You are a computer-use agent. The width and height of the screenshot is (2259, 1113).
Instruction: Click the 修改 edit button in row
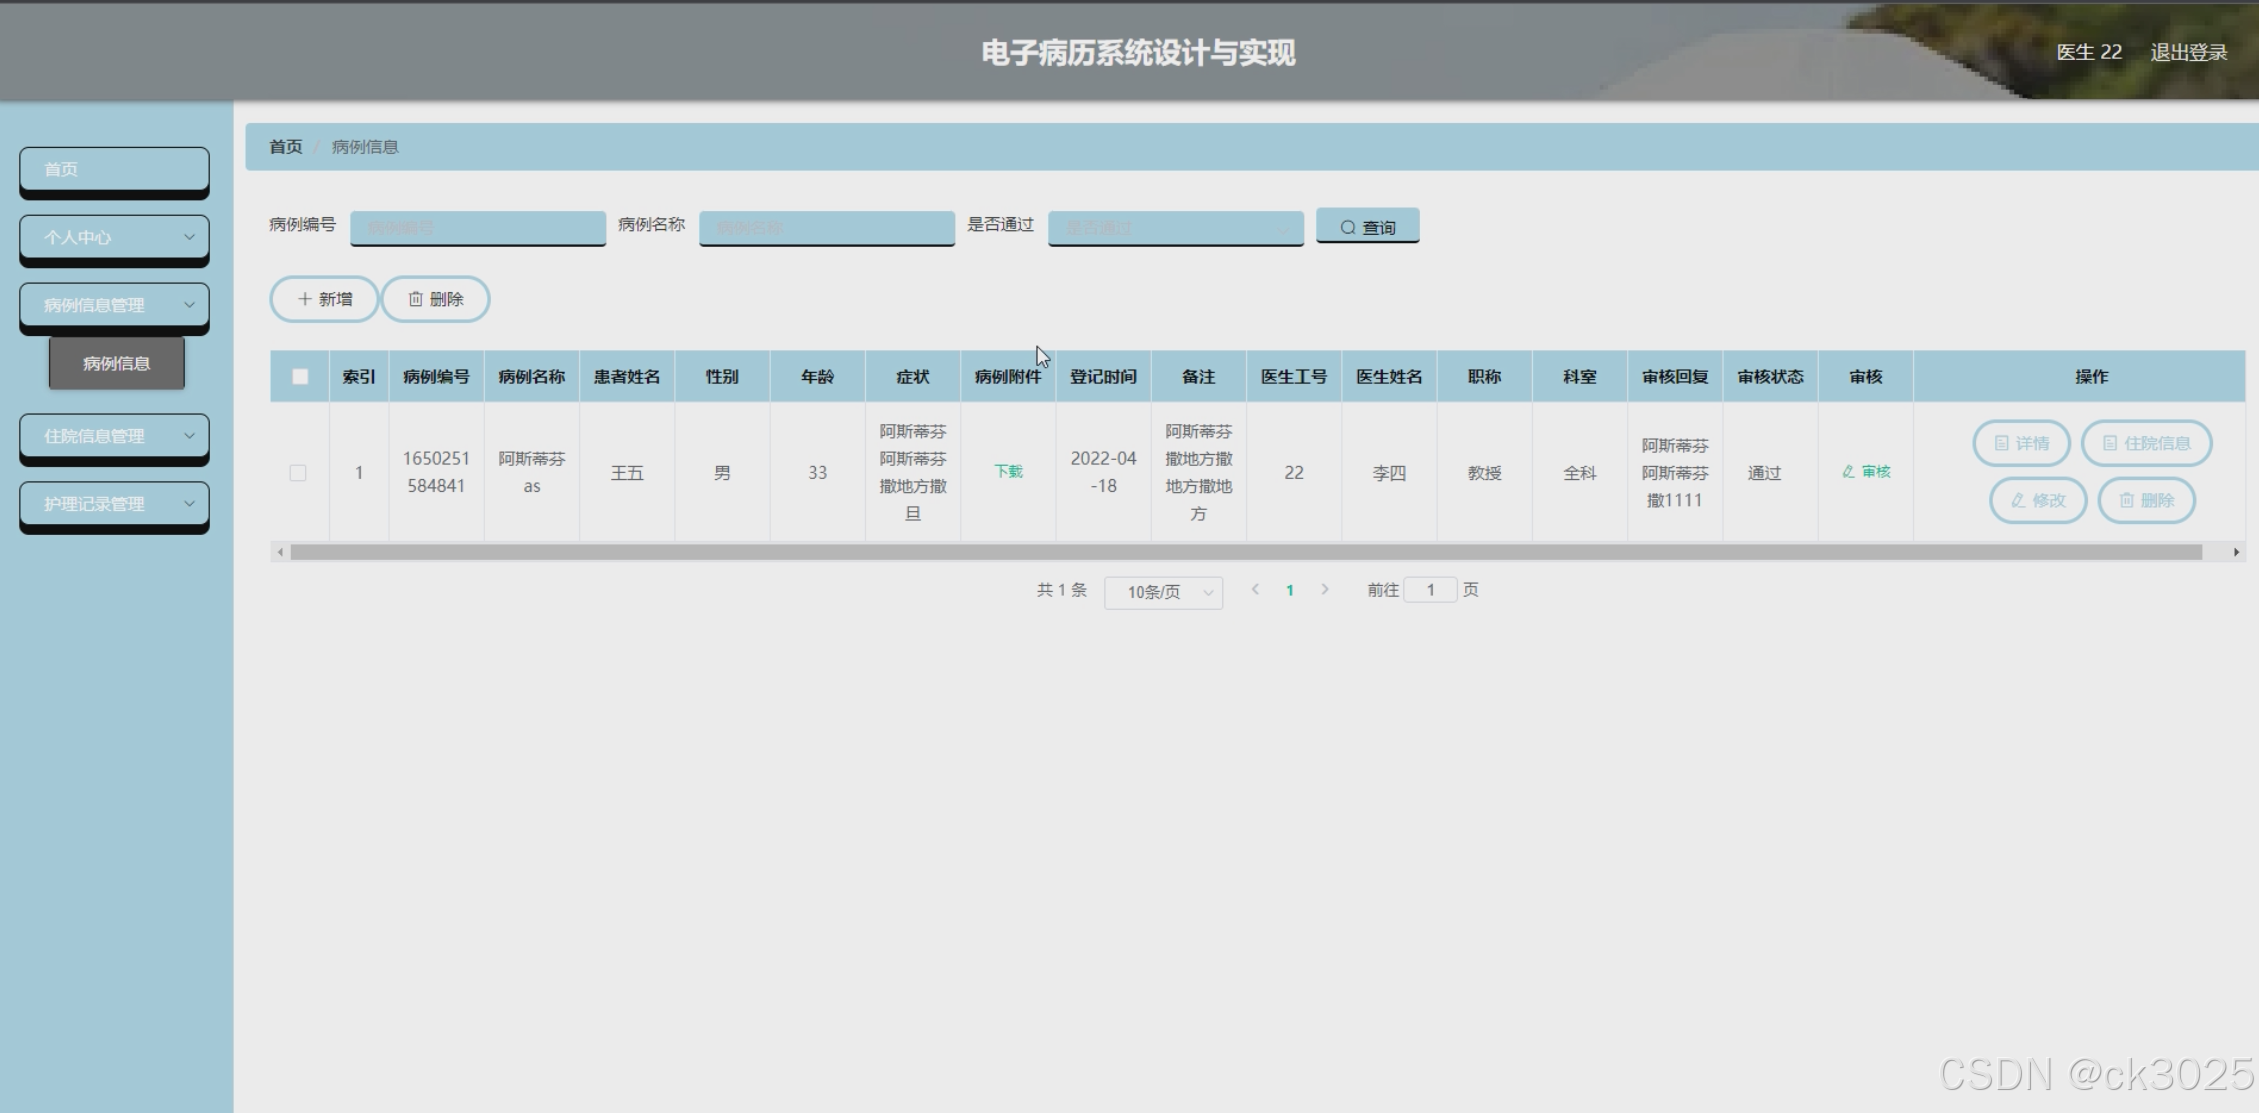2037,500
